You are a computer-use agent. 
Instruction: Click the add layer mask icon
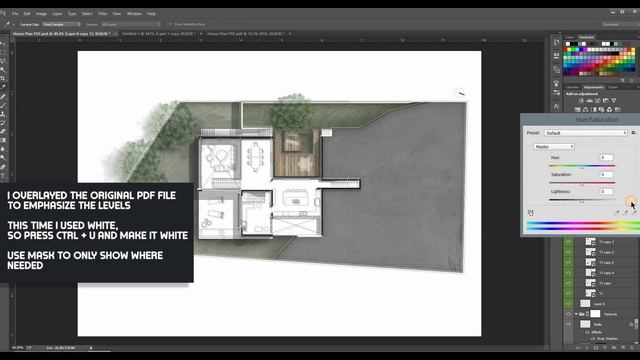click(x=596, y=348)
